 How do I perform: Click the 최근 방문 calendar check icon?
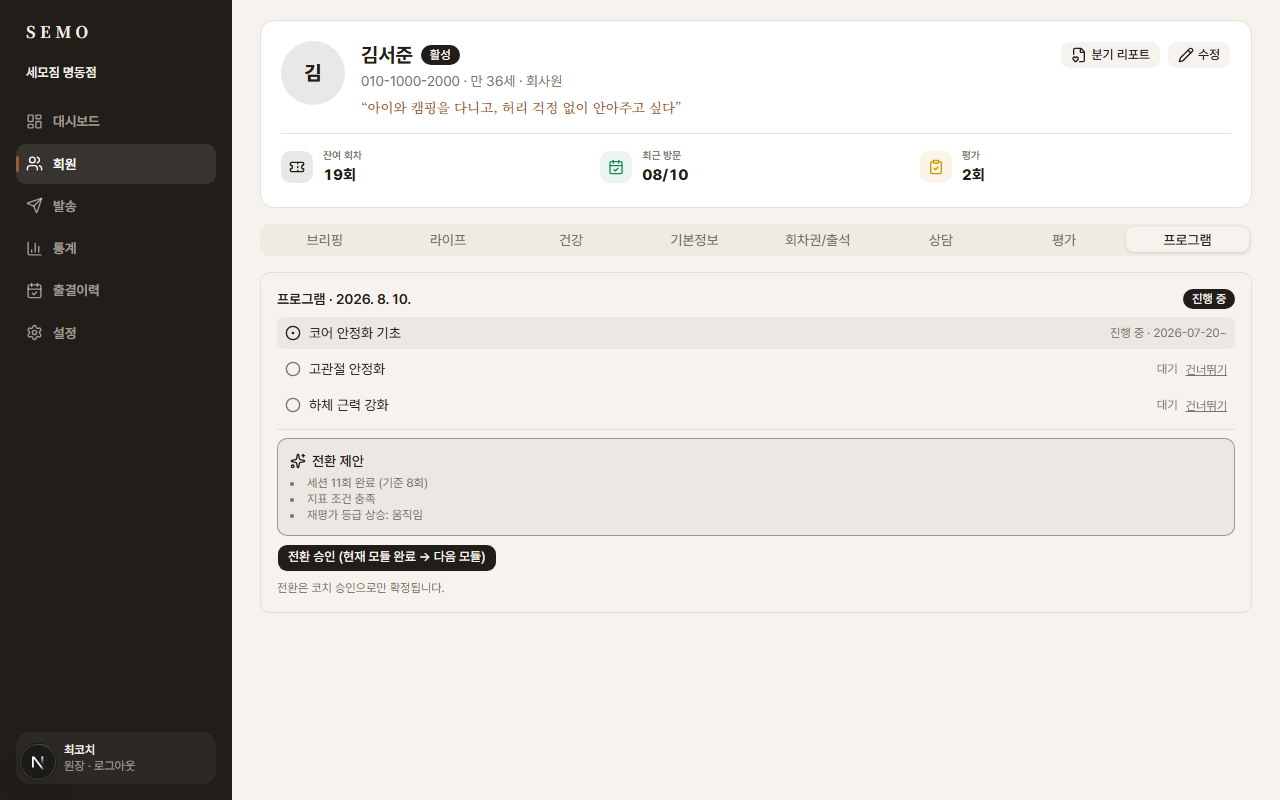coord(616,167)
